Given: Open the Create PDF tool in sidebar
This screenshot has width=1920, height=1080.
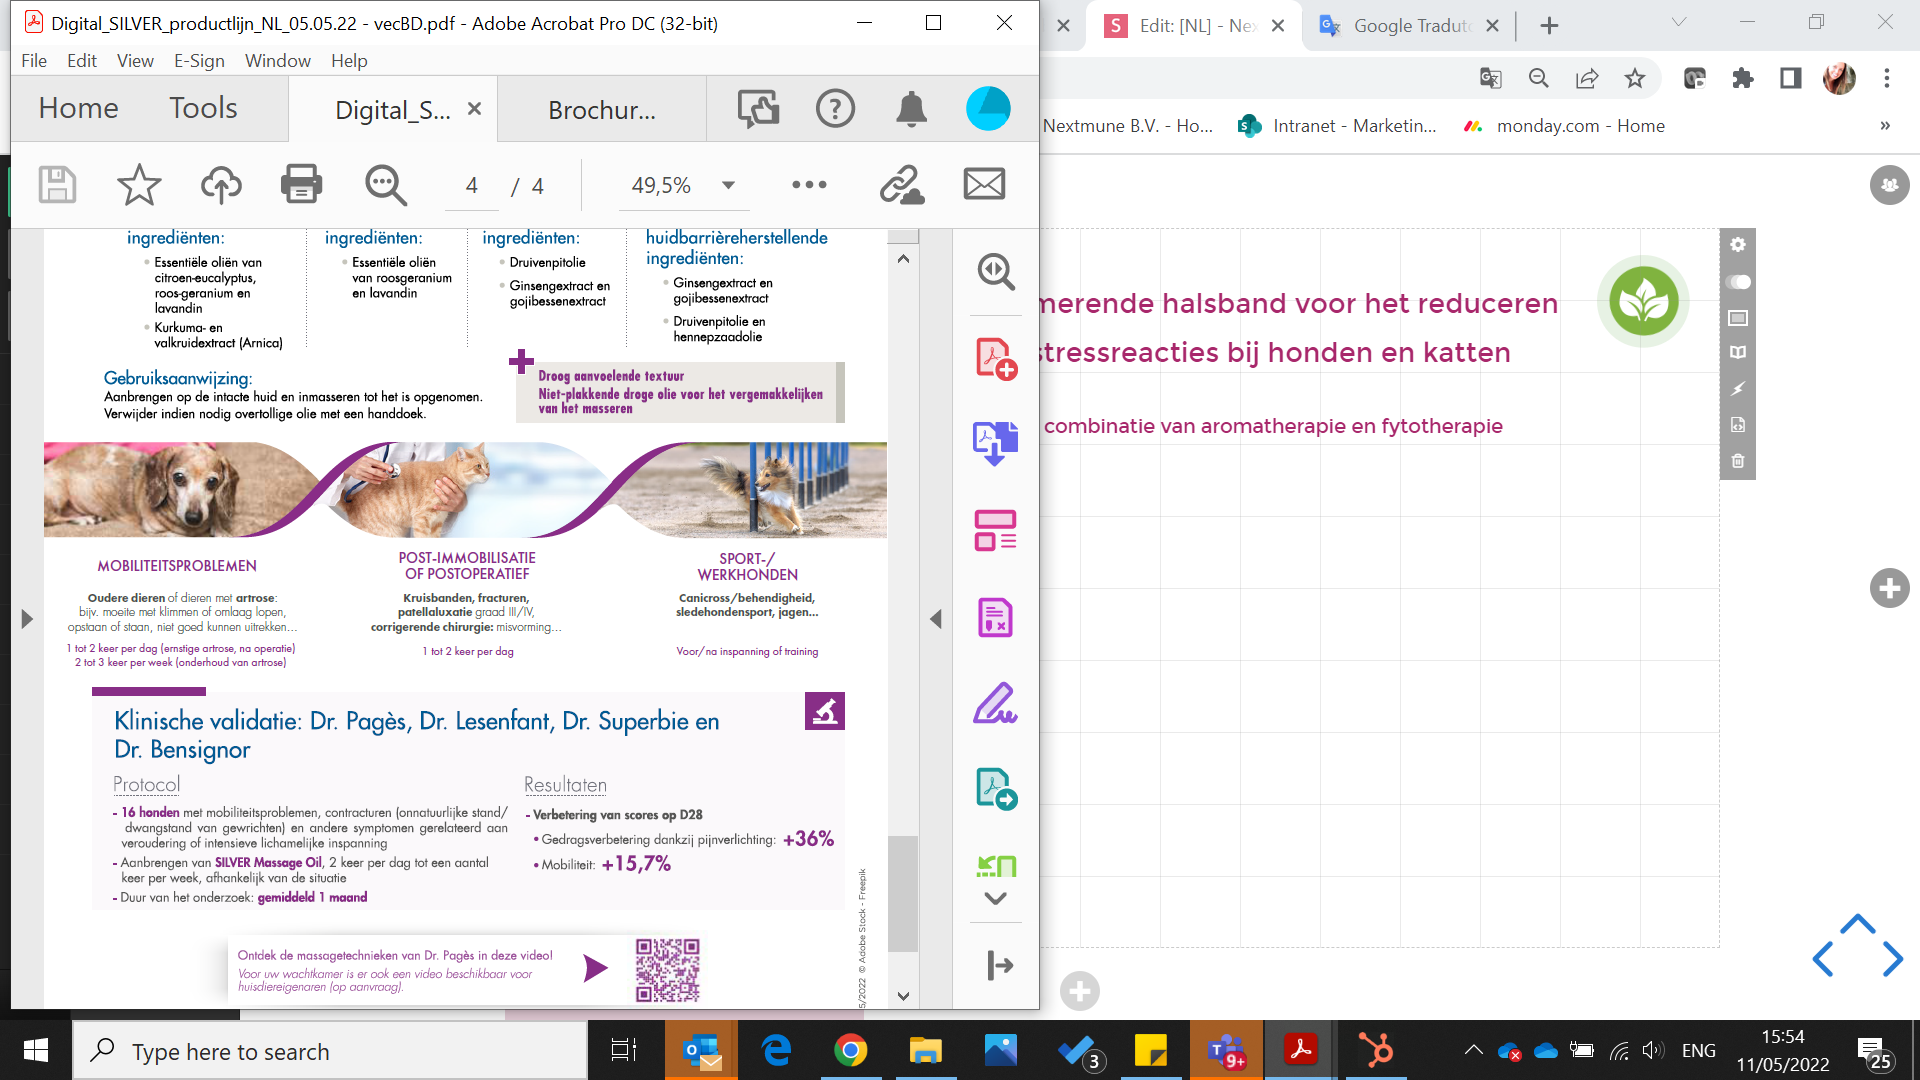Looking at the screenshot, I should pos(995,359).
